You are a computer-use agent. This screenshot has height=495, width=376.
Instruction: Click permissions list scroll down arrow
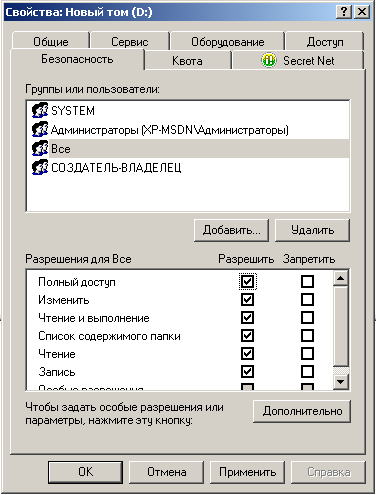point(341,382)
